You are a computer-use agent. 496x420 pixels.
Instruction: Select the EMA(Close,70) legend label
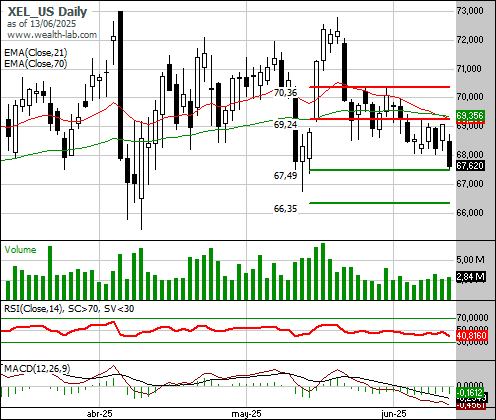pos(36,63)
